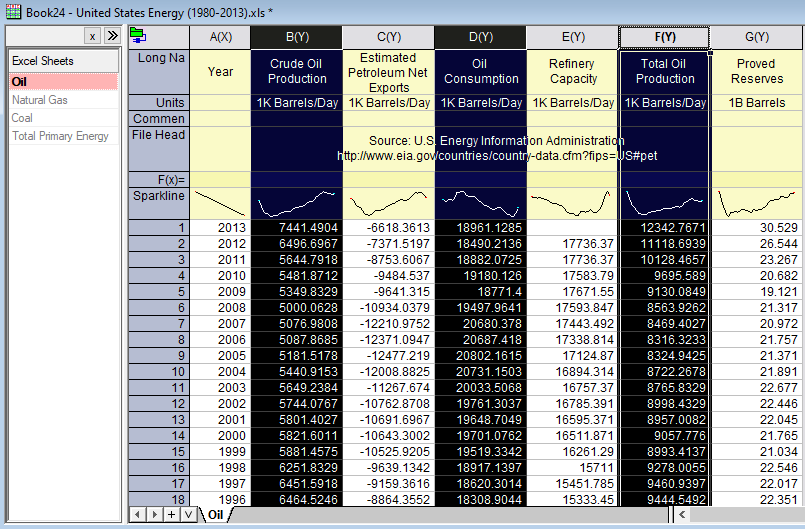Click cell value 15711
The width and height of the screenshot is (805, 529).
point(573,467)
